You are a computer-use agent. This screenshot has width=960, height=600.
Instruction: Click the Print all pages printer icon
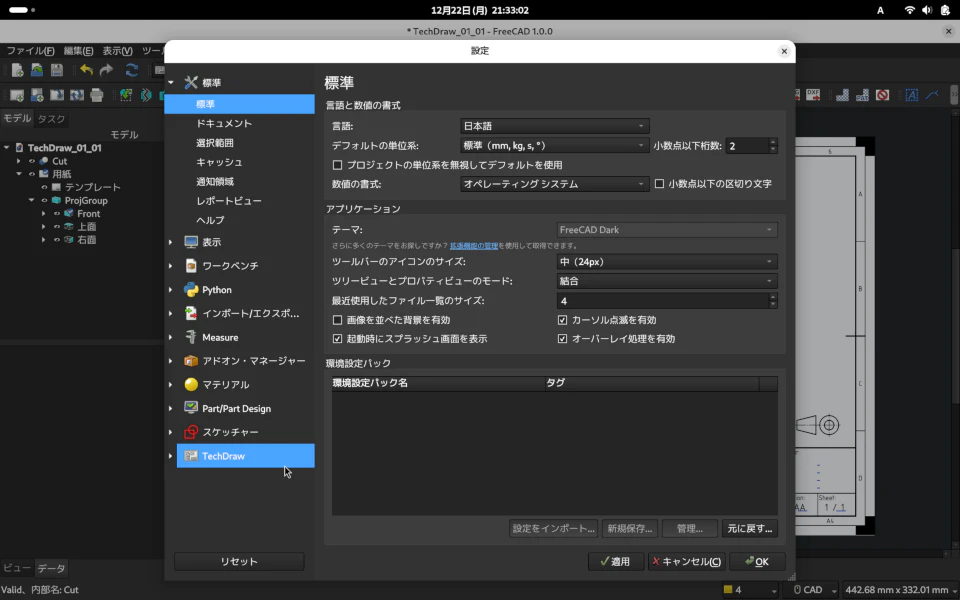pyautogui.click(x=97, y=95)
